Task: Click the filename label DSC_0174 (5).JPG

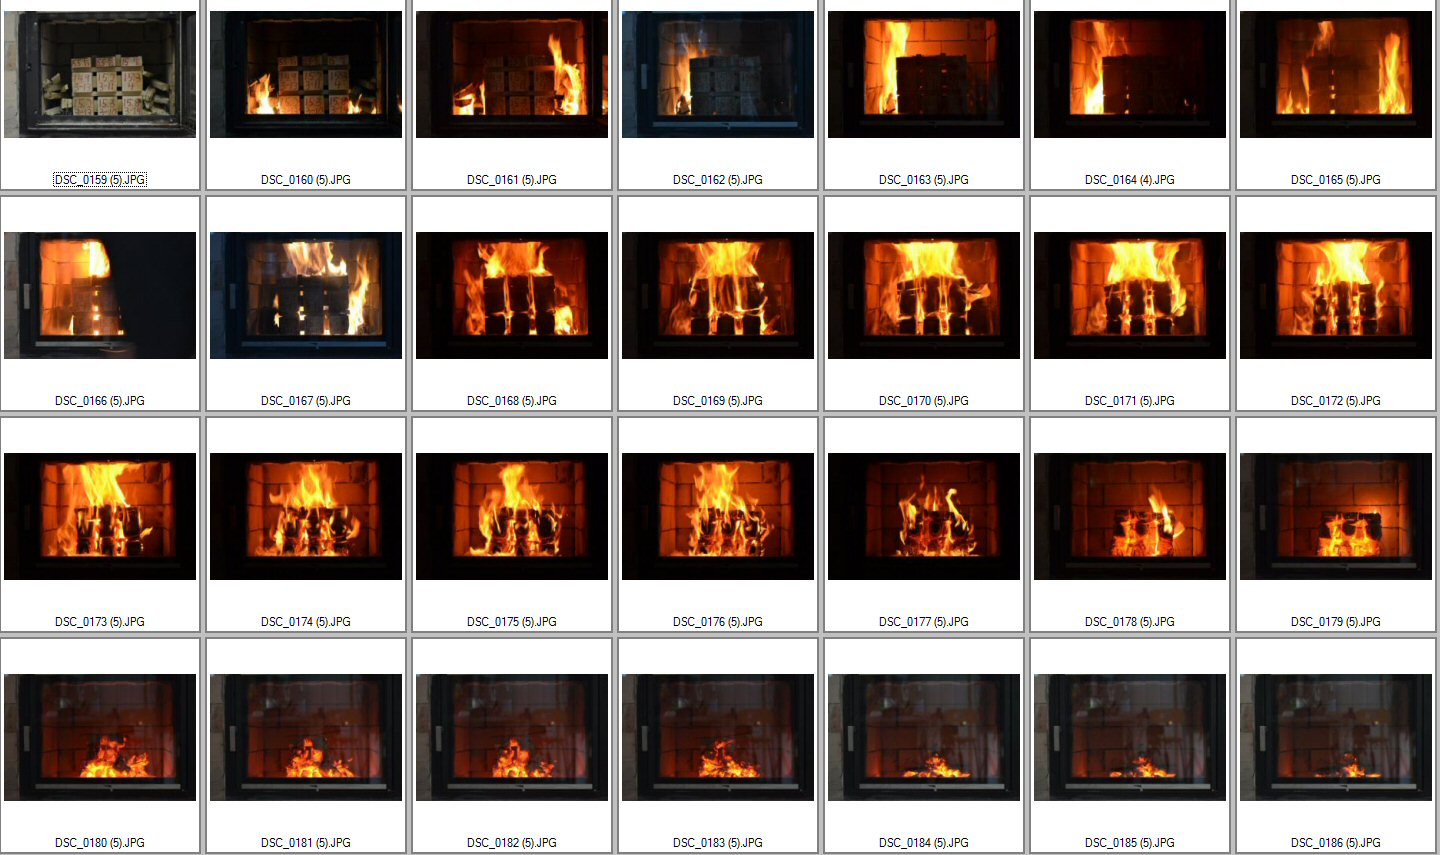Action: [306, 622]
